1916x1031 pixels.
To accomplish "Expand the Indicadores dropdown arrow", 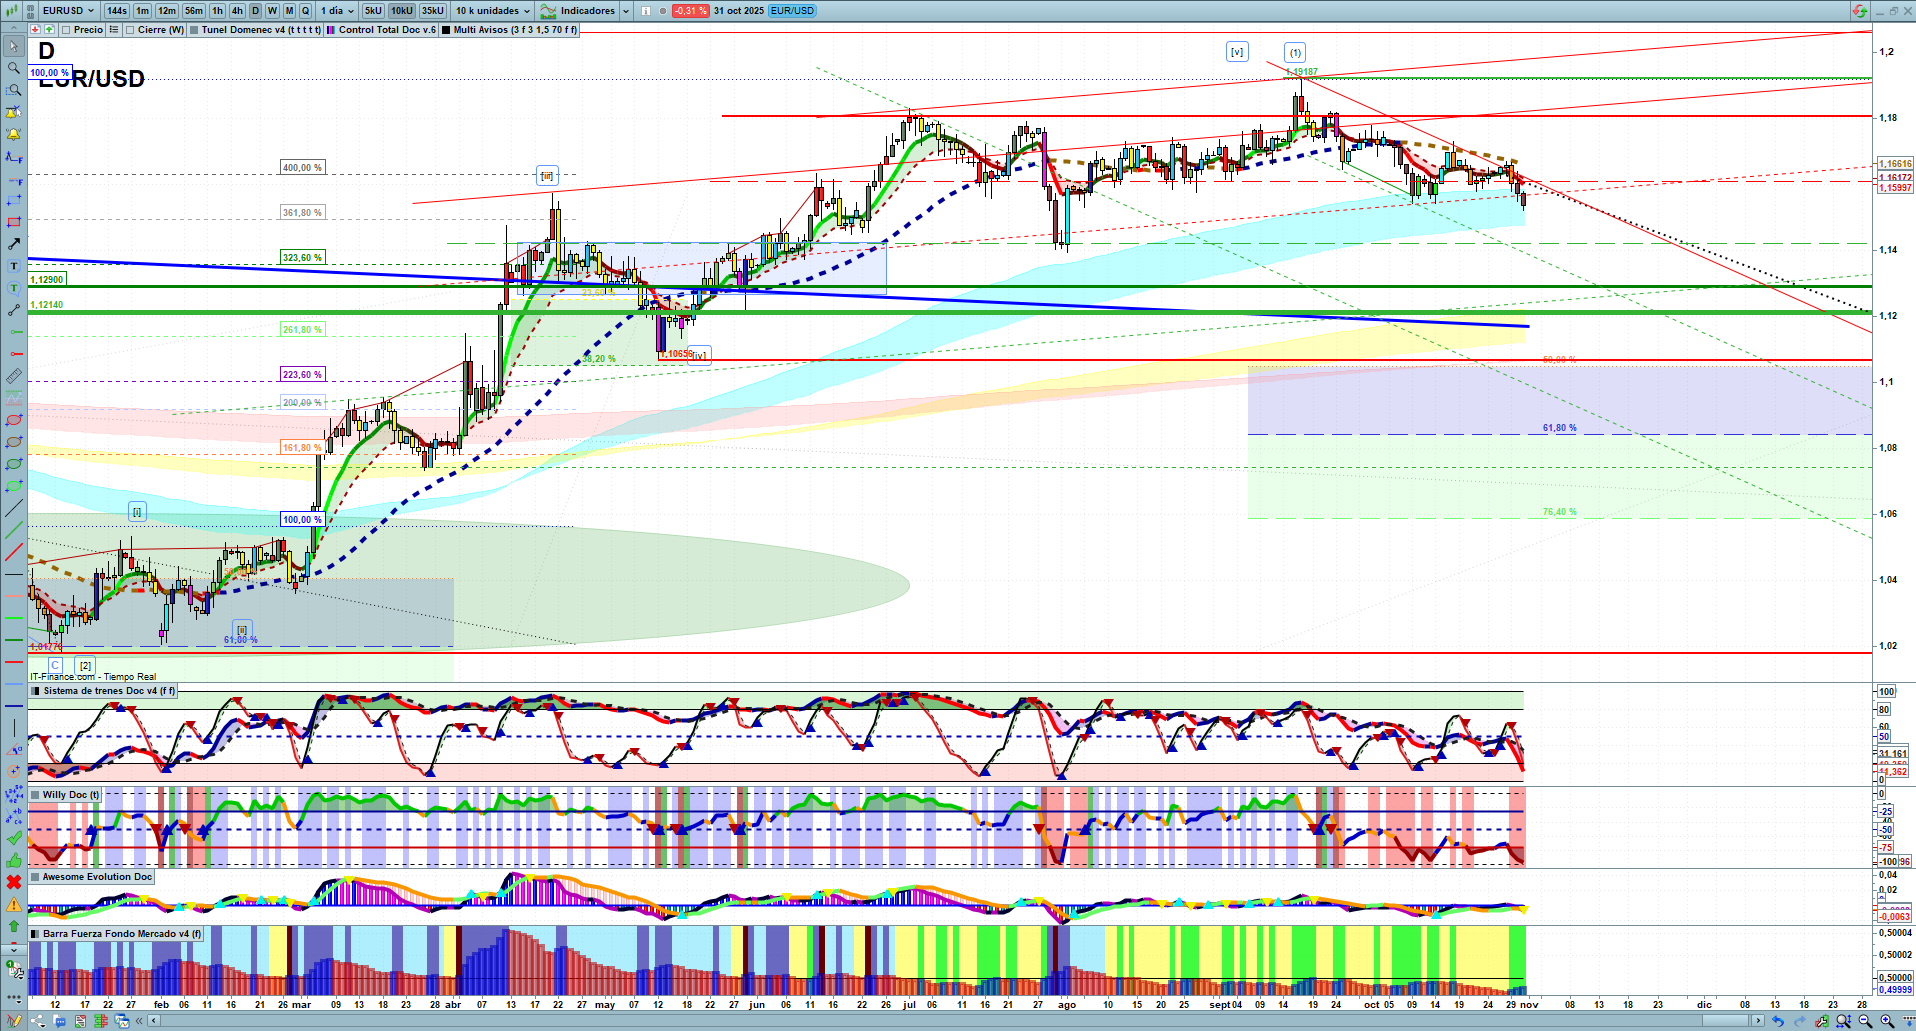I will (626, 10).
